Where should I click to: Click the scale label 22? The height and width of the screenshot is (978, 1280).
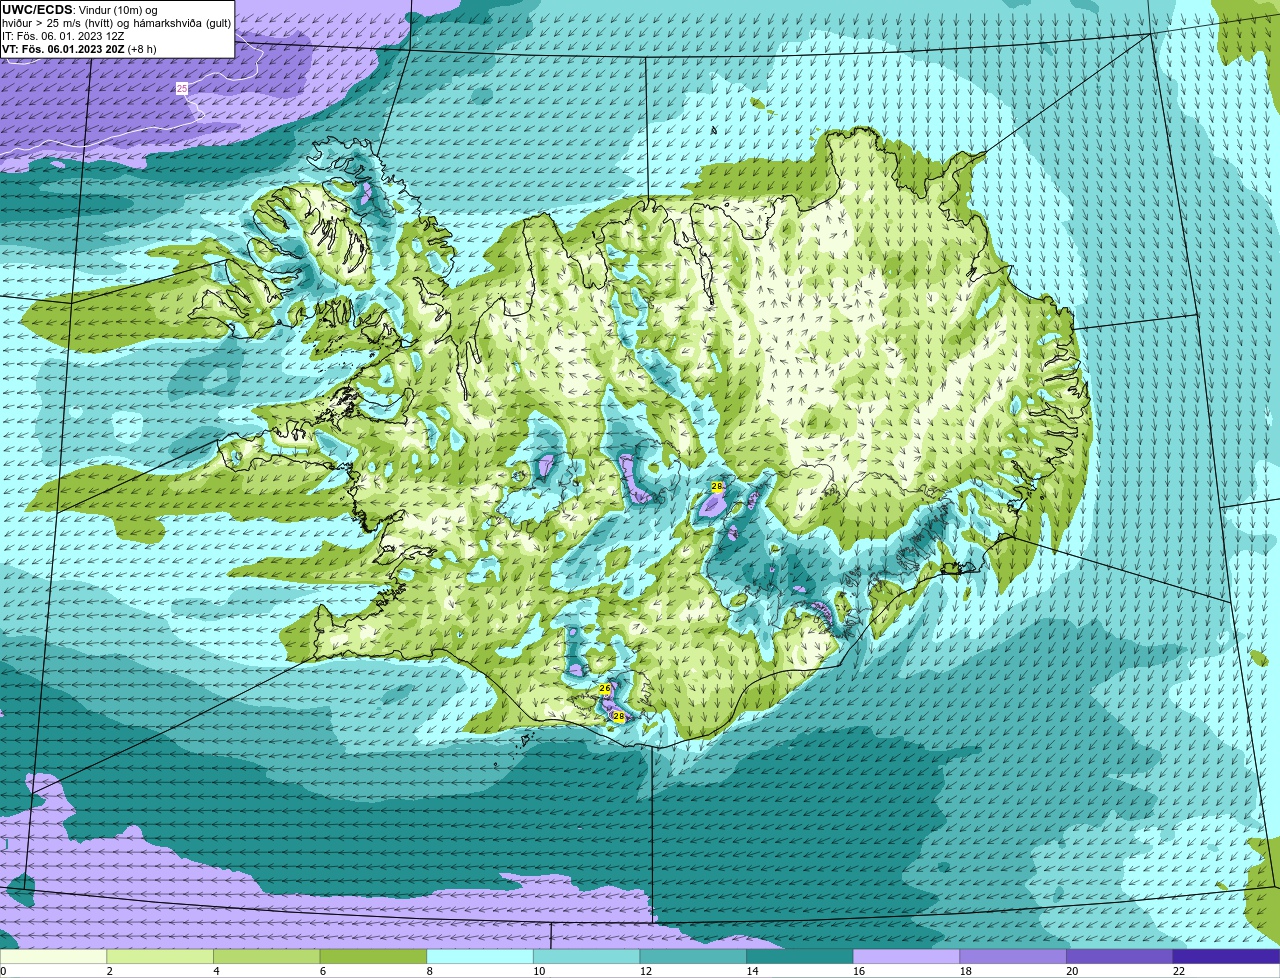(1179, 971)
